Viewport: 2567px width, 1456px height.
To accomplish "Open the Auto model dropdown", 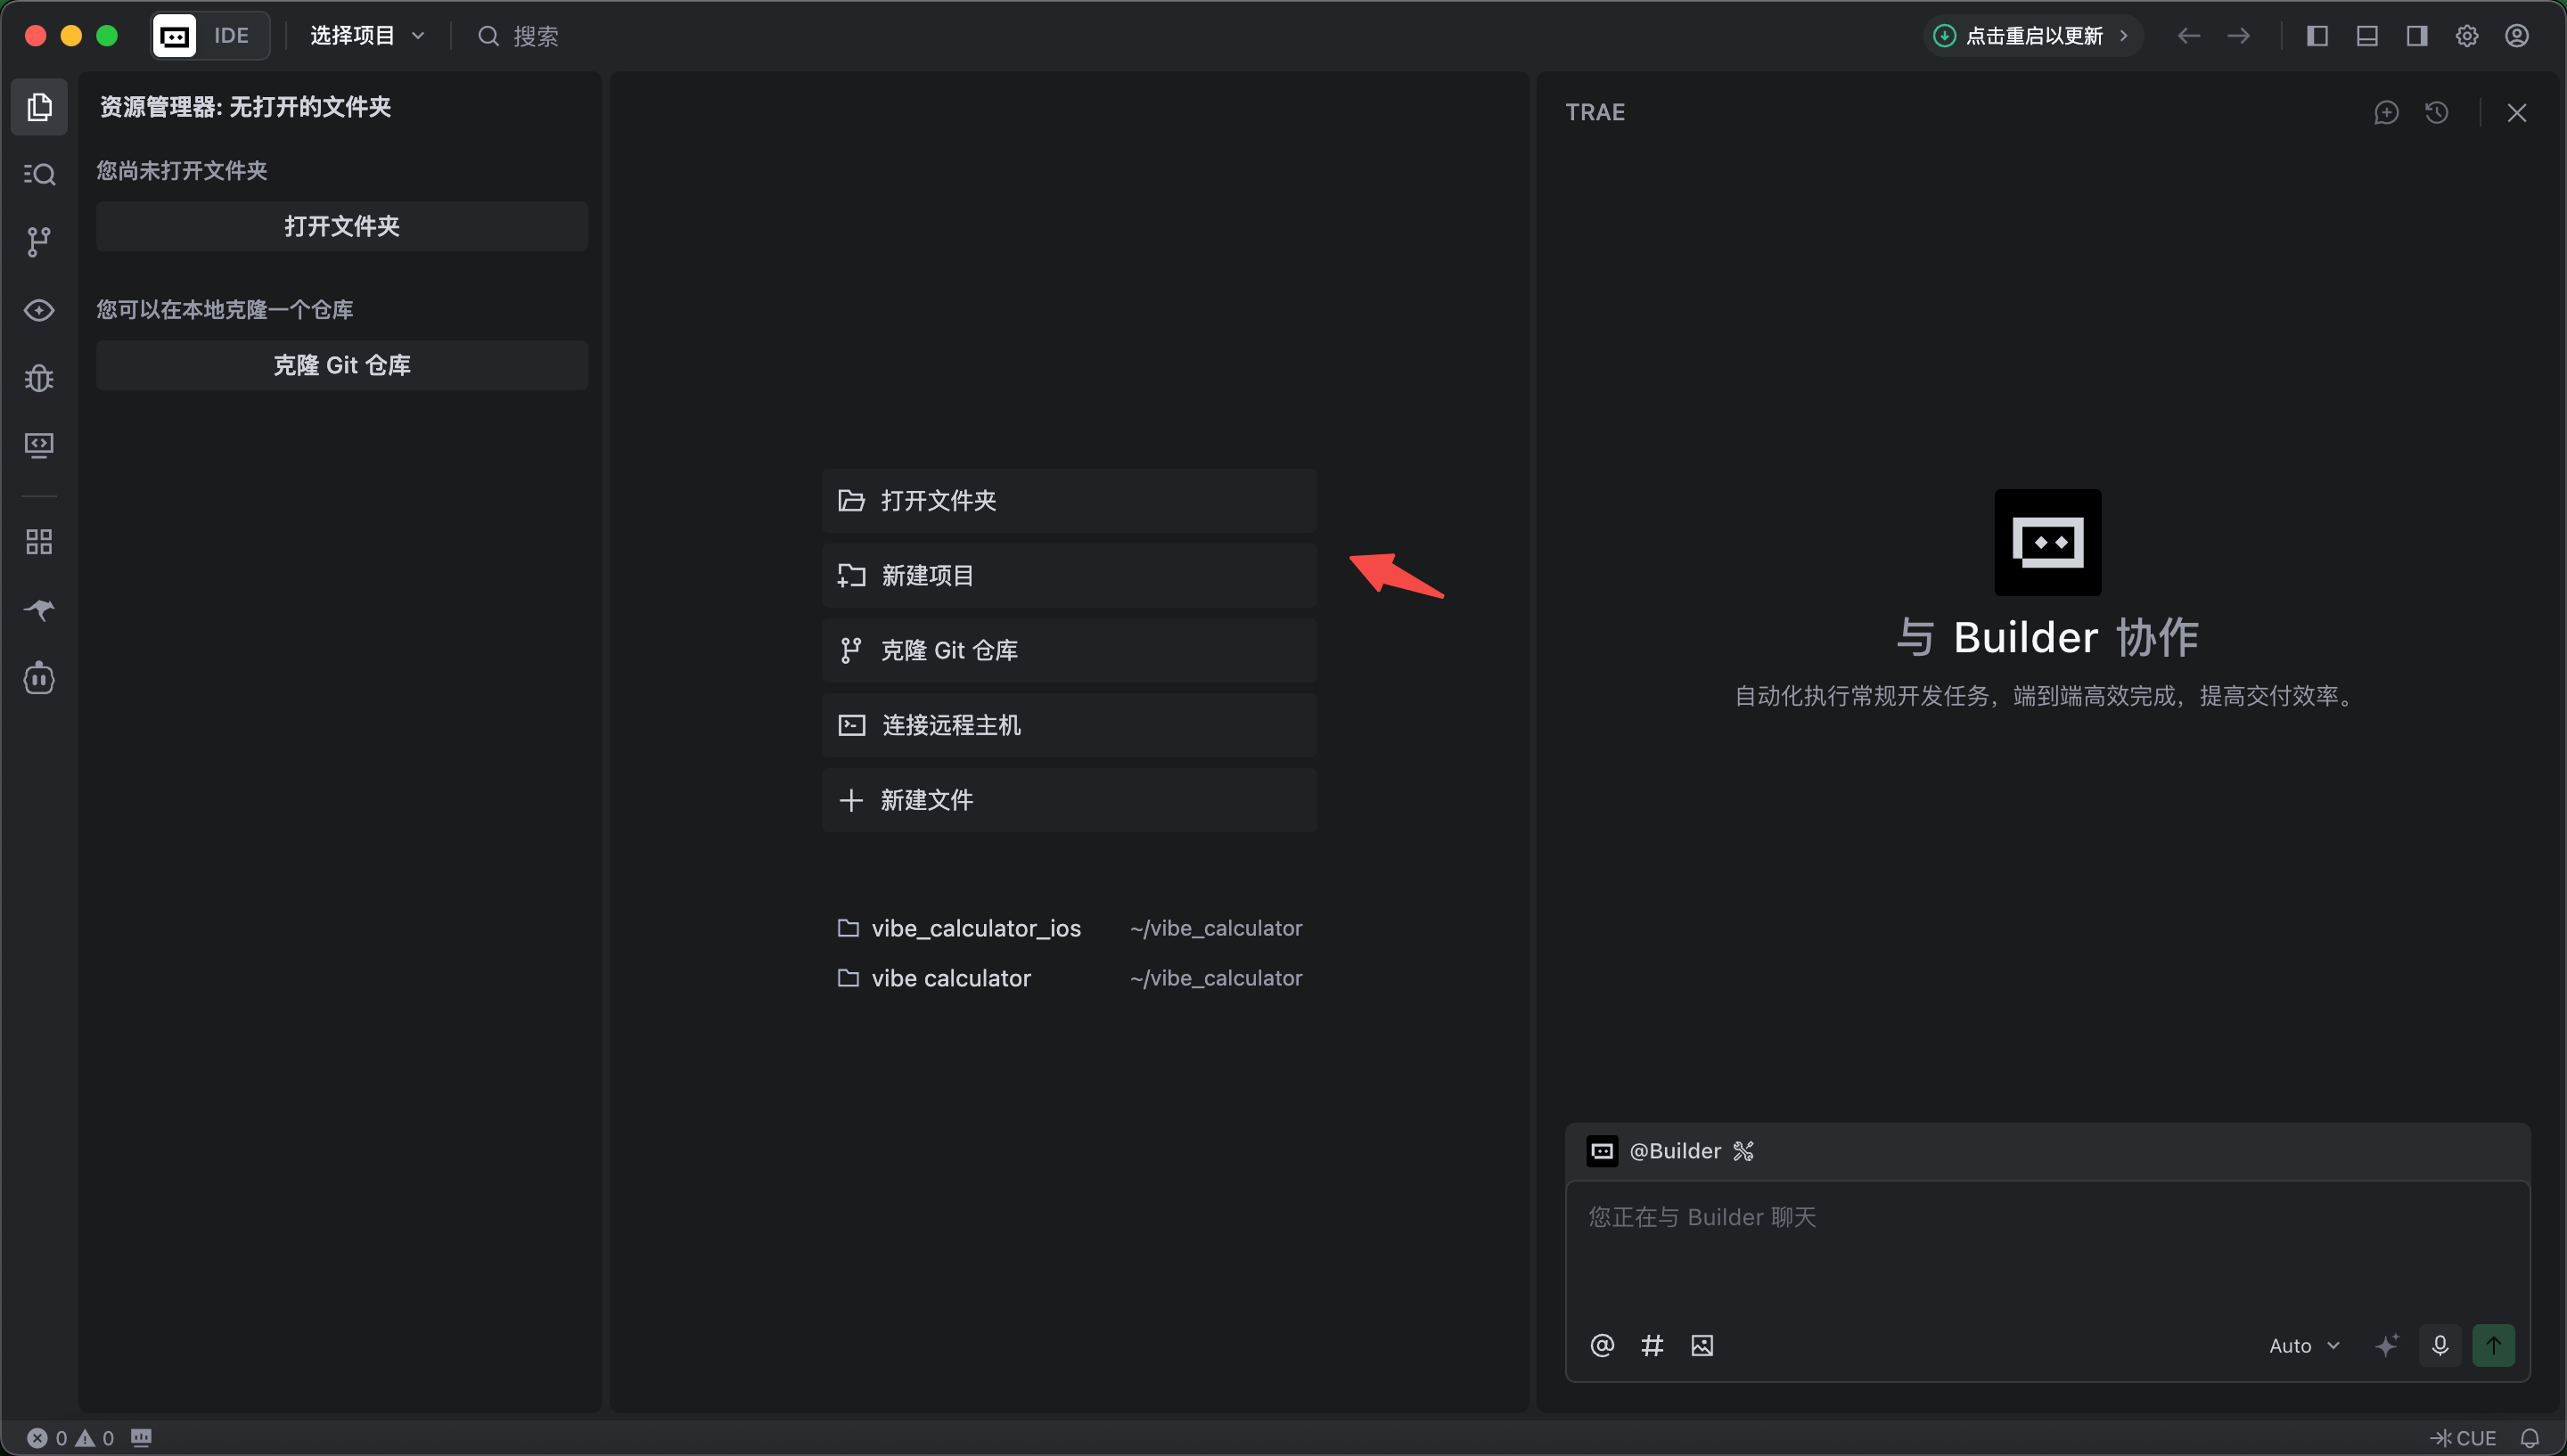I will (2304, 1345).
